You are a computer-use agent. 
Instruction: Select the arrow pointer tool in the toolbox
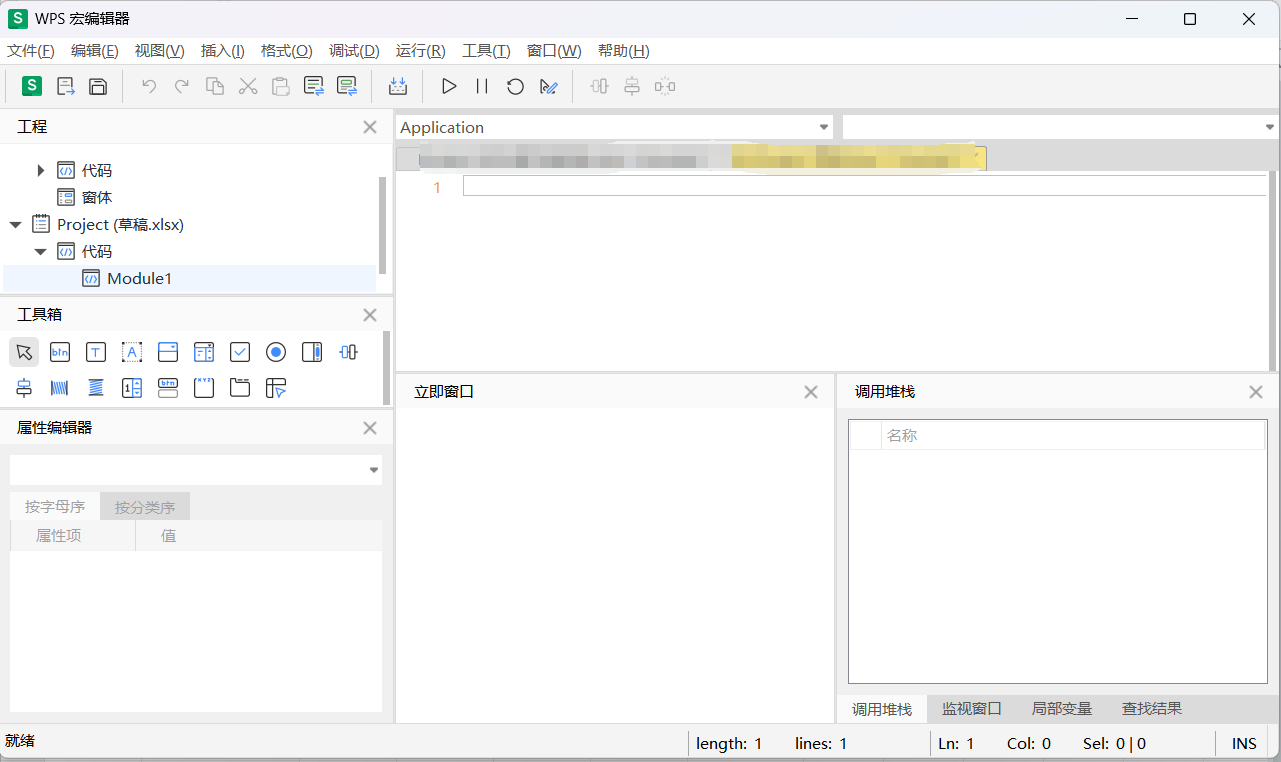point(24,352)
